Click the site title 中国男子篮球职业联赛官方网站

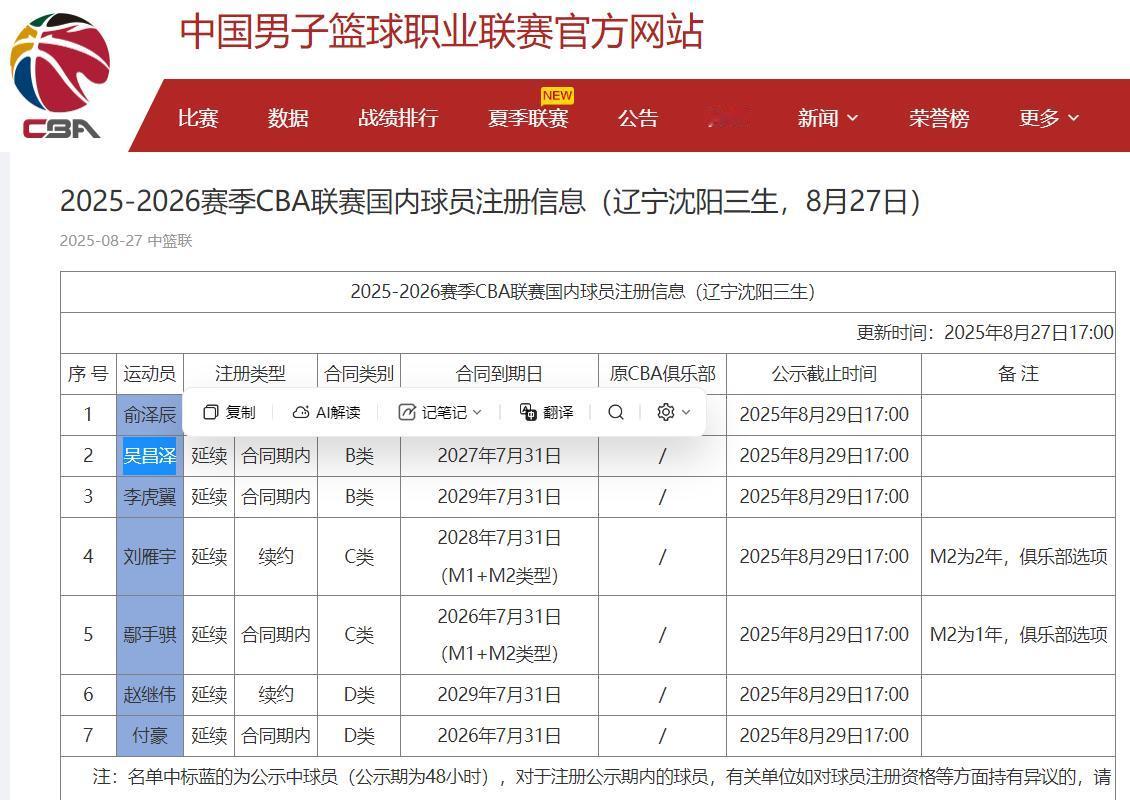tap(441, 32)
